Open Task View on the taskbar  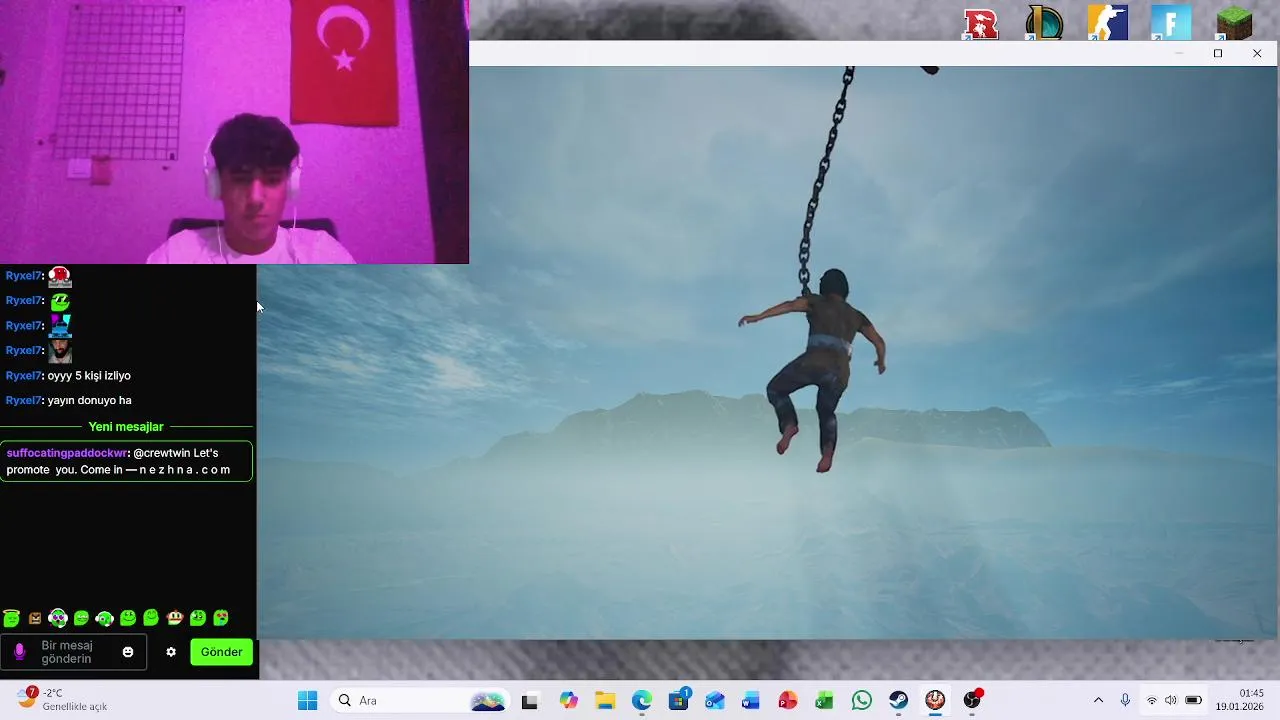[530, 701]
